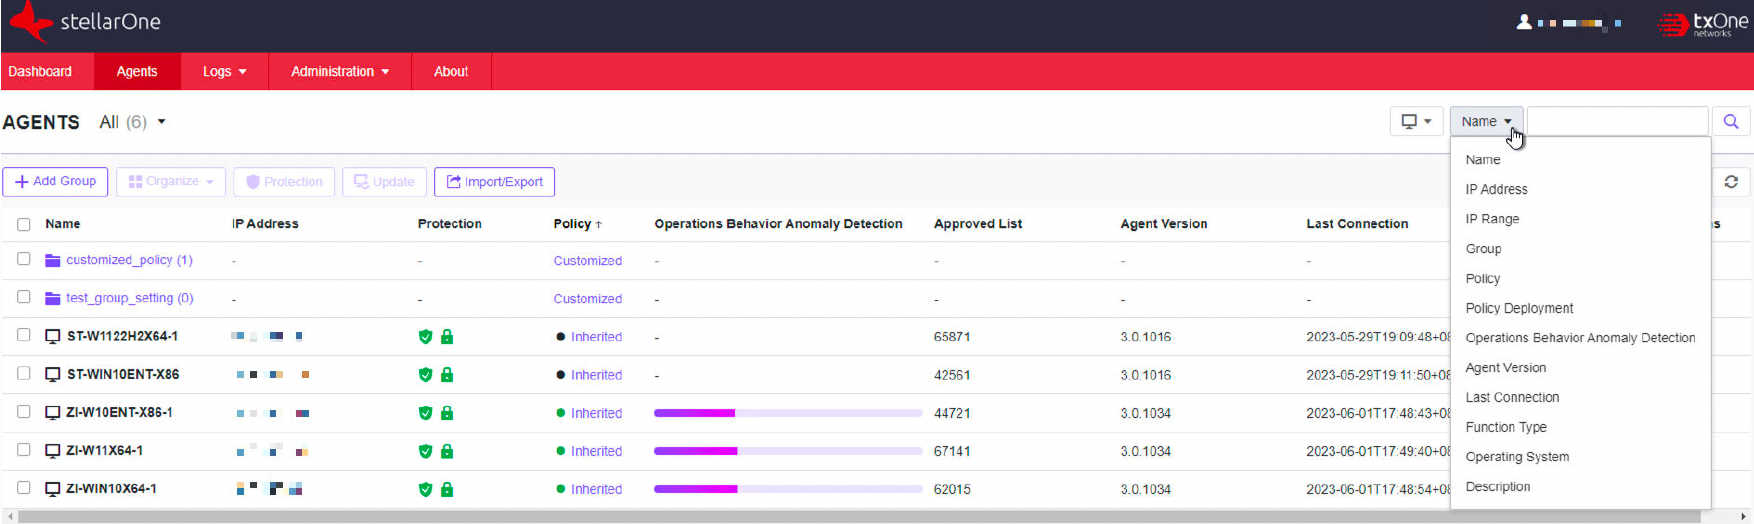Click the refresh icon beside the table
The width and height of the screenshot is (1754, 524).
[x=1731, y=182]
